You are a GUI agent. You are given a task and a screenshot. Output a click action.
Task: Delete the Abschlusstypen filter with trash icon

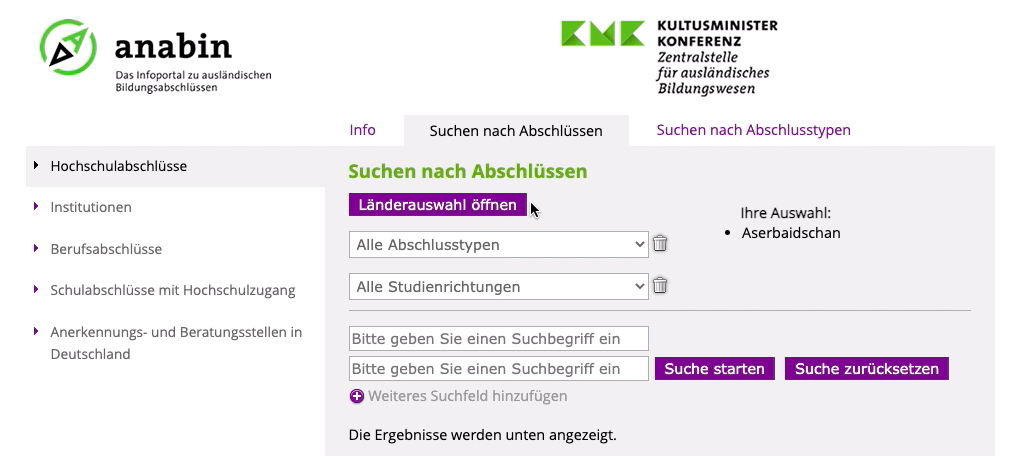[660, 243]
